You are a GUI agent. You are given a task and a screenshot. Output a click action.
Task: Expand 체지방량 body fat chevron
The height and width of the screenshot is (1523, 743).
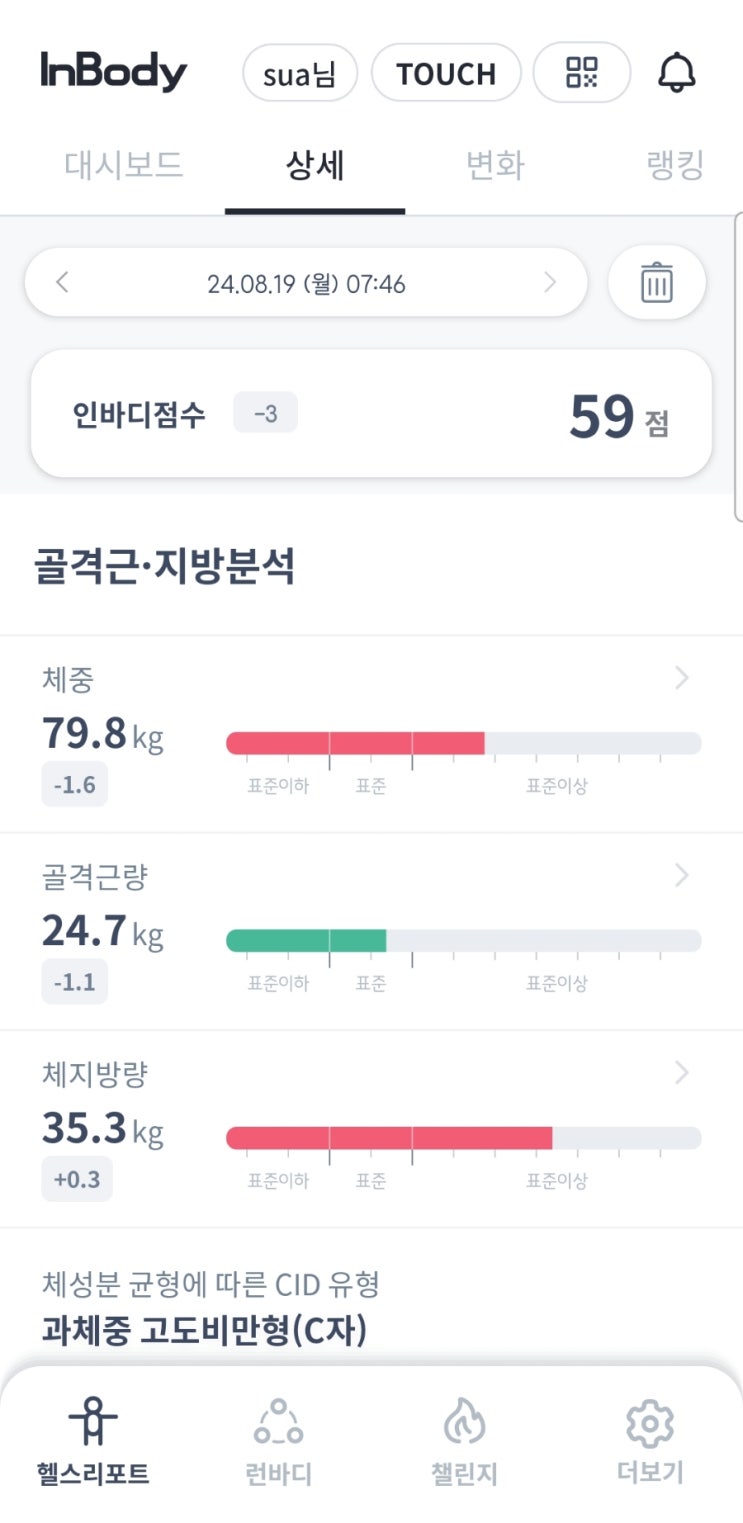[682, 1073]
